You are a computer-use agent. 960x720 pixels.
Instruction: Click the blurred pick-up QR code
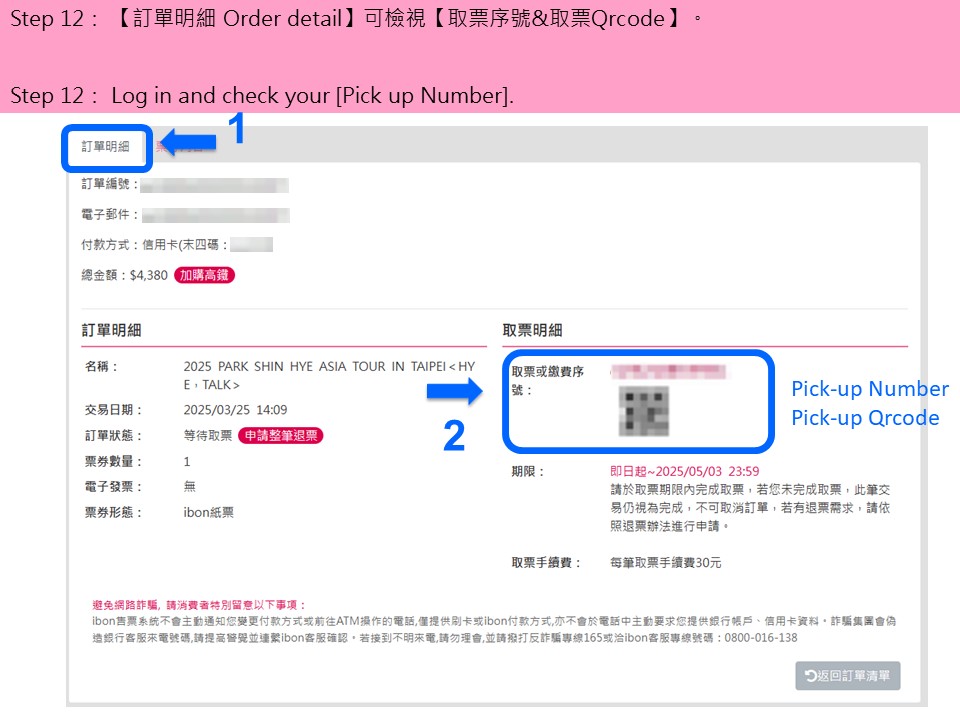[643, 411]
